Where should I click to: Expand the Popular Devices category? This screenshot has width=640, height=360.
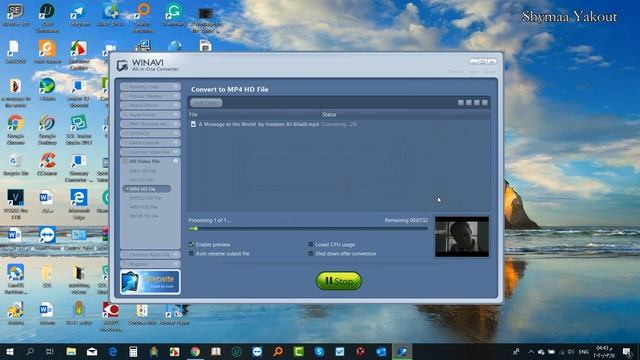tap(150, 96)
